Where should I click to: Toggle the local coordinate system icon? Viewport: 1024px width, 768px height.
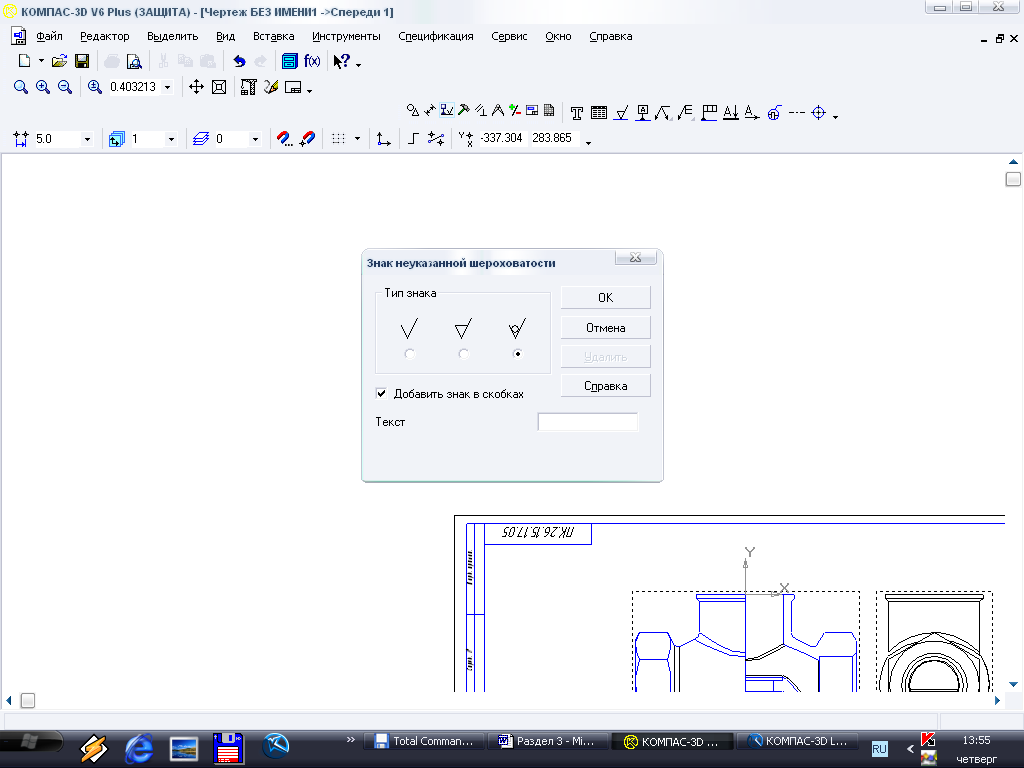[x=383, y=138]
